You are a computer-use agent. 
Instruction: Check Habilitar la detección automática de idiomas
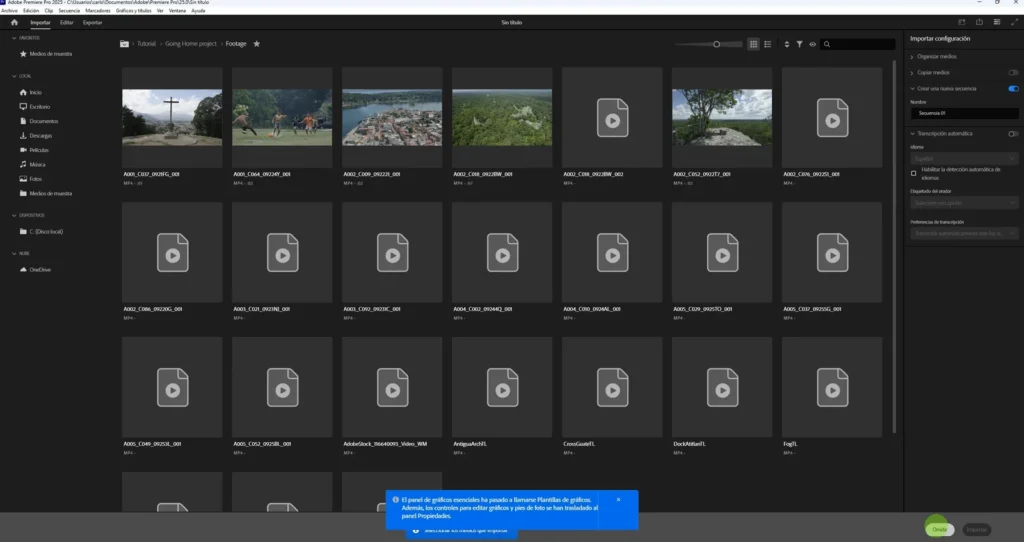click(x=914, y=173)
